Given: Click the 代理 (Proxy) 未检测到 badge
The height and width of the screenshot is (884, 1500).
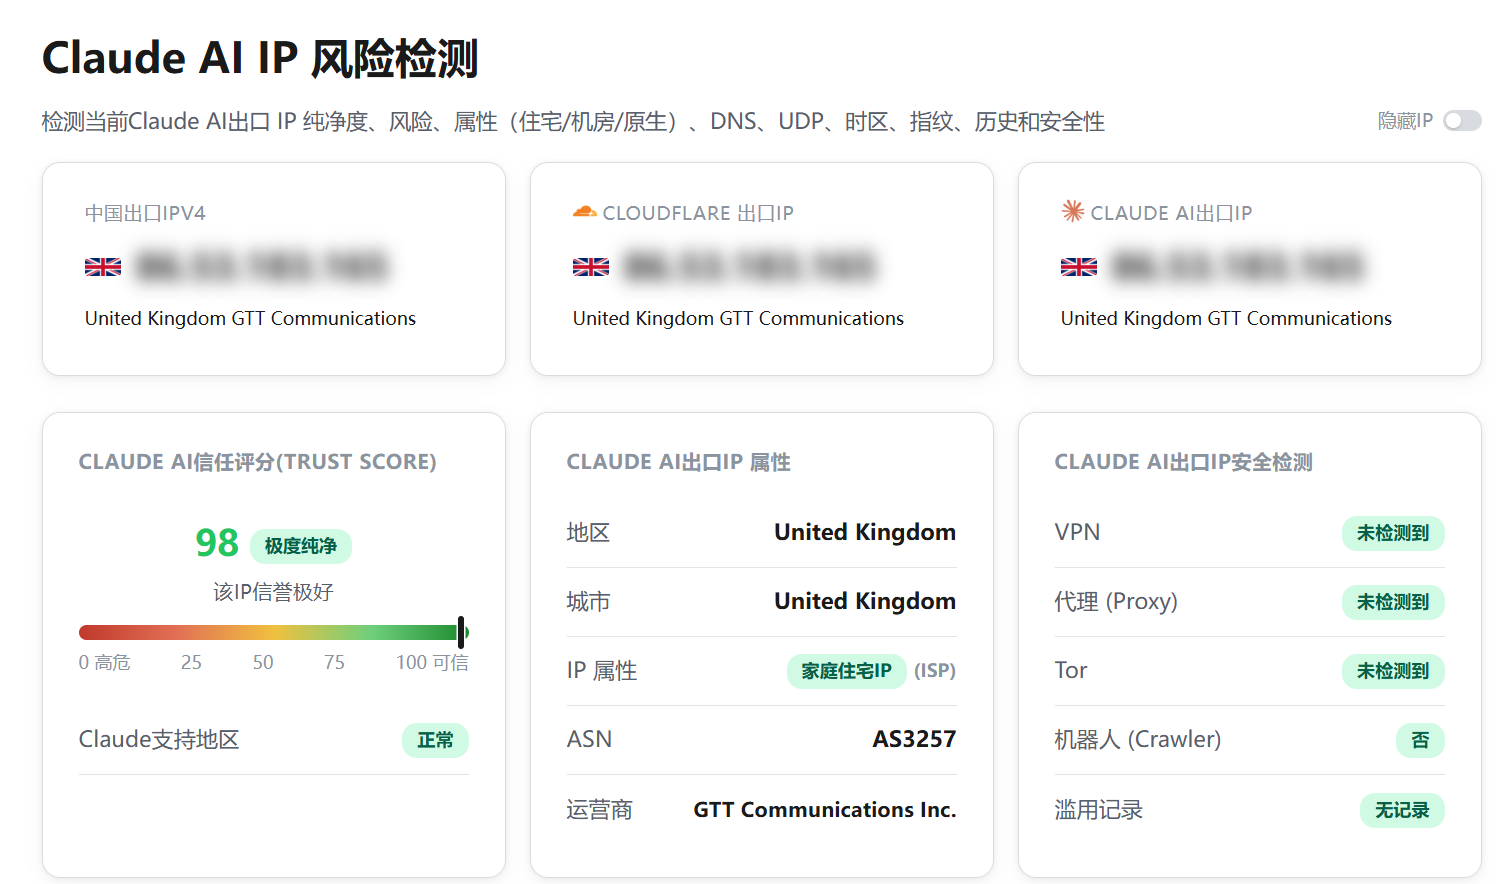Looking at the screenshot, I should point(1393,602).
